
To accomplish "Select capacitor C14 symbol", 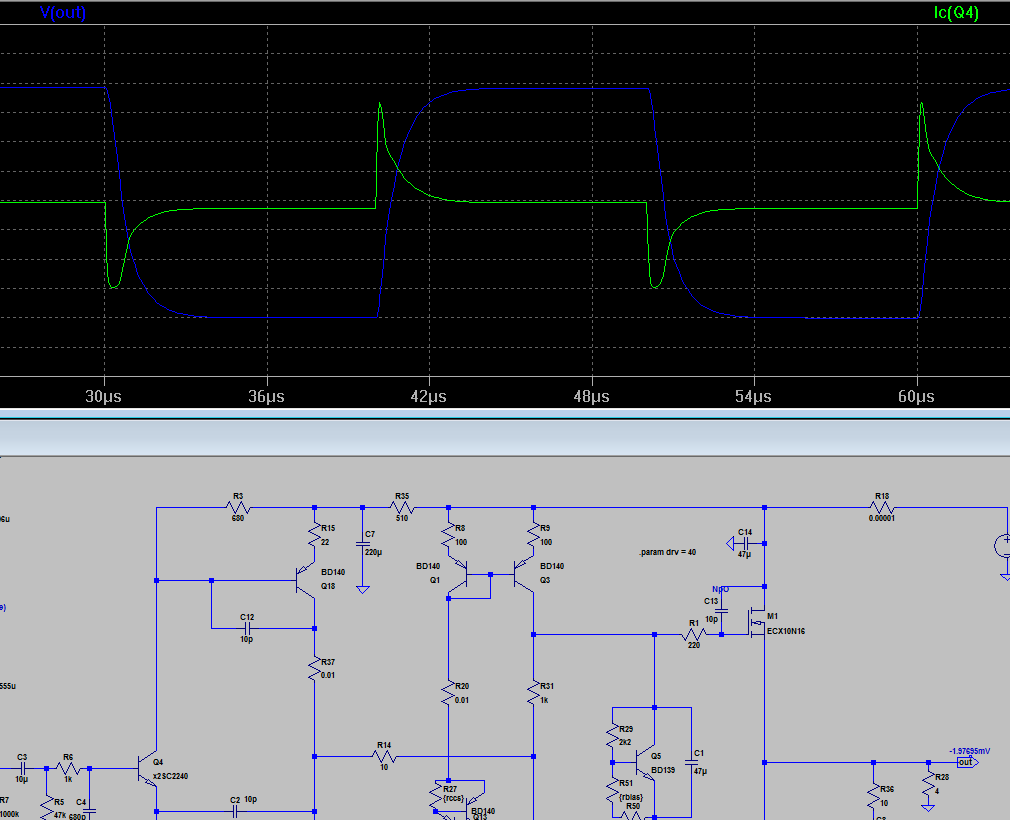I will pos(746,544).
